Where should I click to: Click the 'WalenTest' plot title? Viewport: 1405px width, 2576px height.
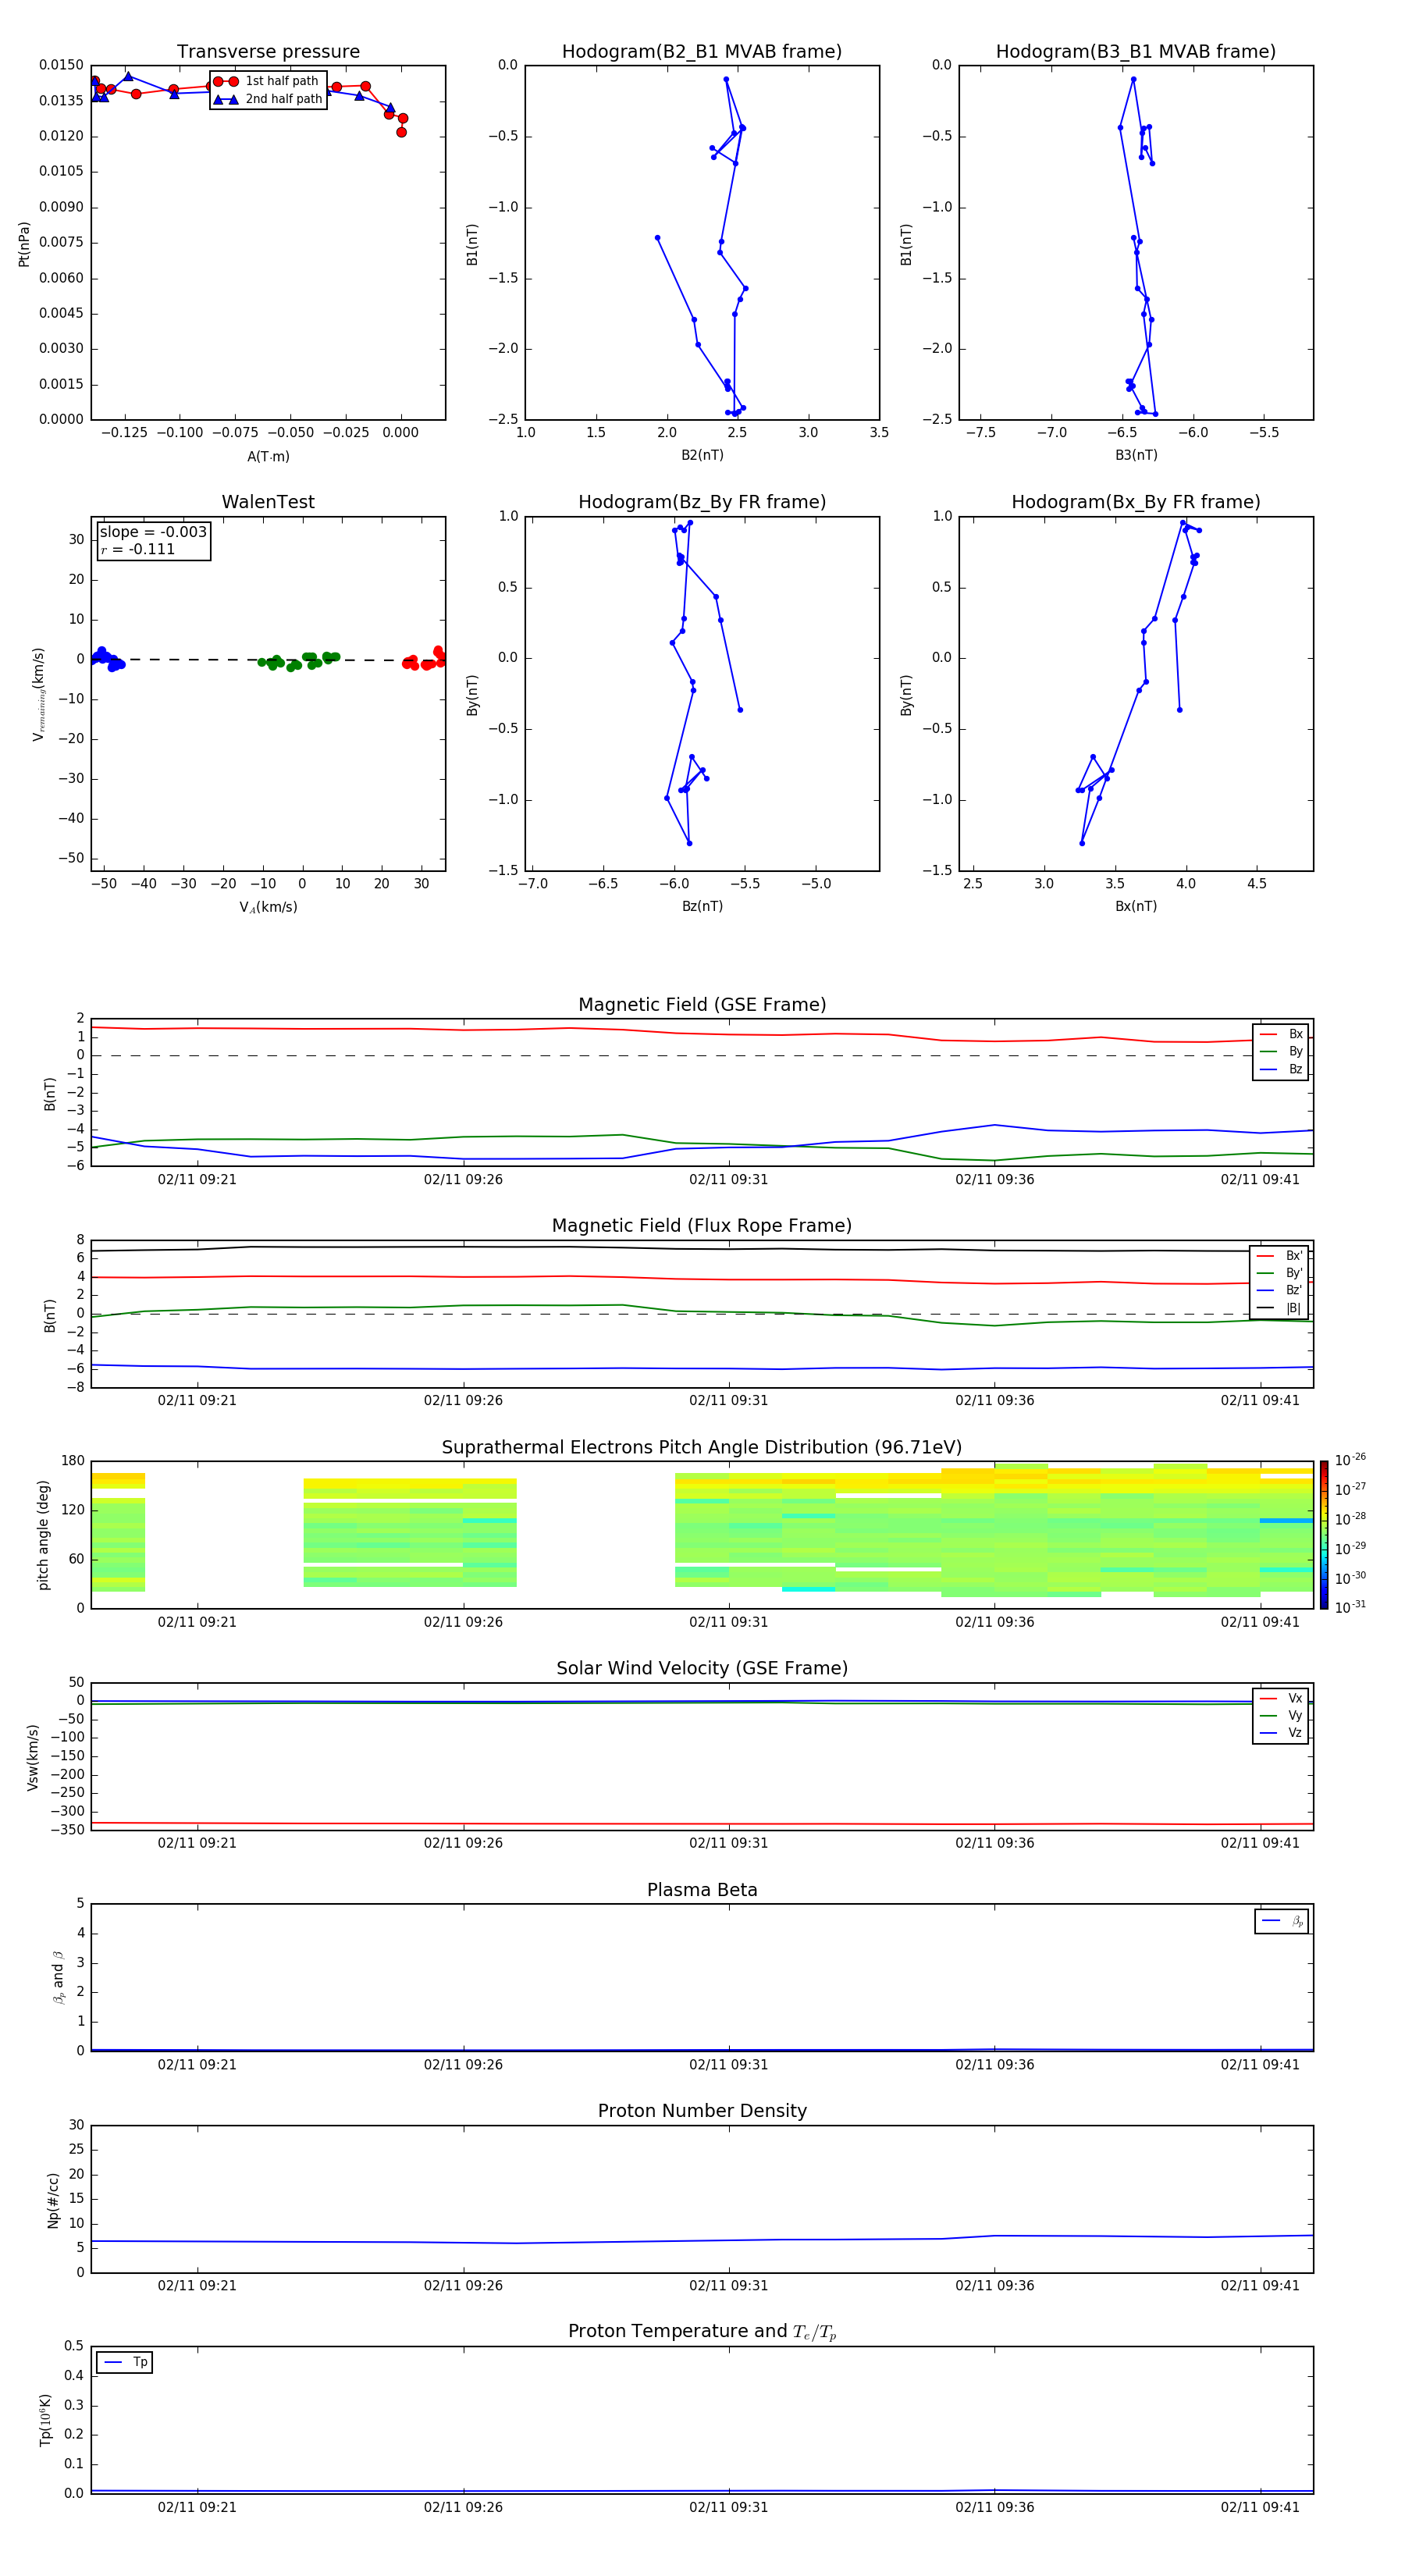(268, 502)
